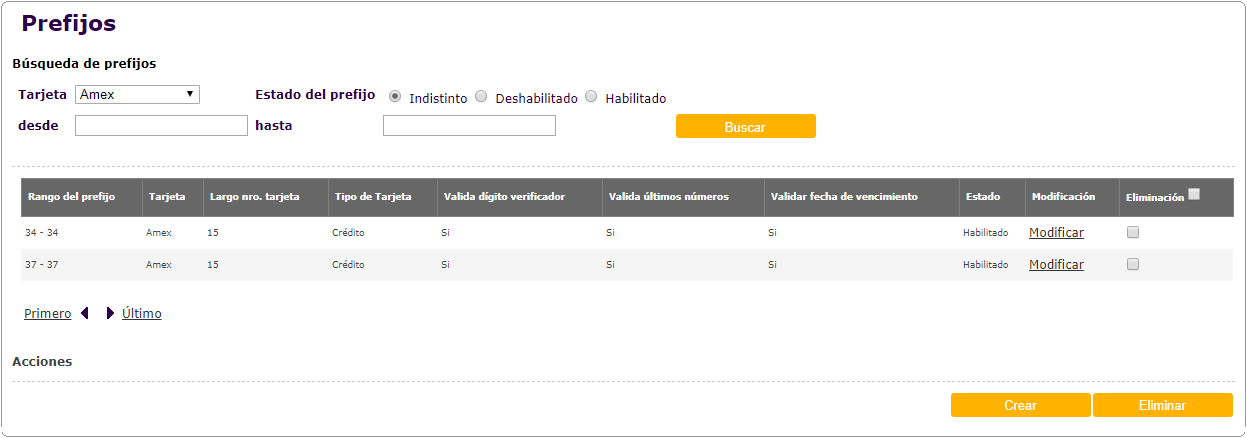
Task: Open the Tarjeta dropdown showing Amex
Action: coord(137,94)
